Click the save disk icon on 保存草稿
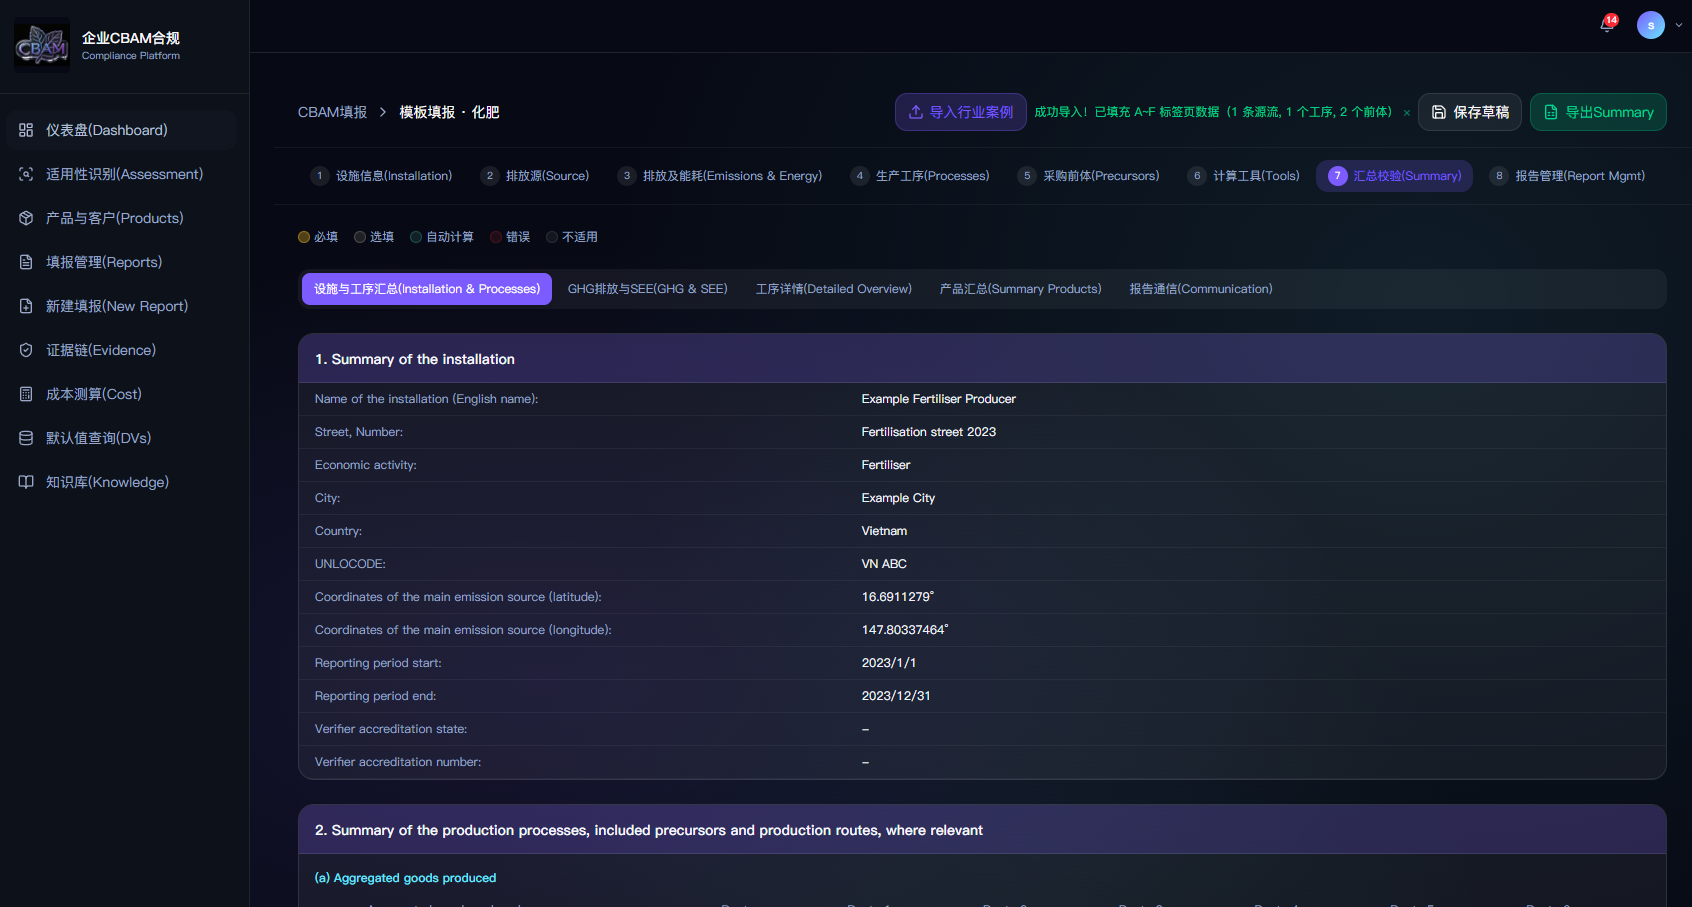Image resolution: width=1692 pixels, height=907 pixels. click(1439, 112)
